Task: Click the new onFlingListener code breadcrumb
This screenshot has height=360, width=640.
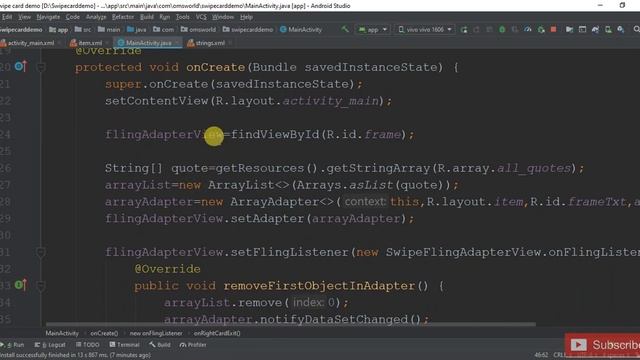Action: (156, 333)
